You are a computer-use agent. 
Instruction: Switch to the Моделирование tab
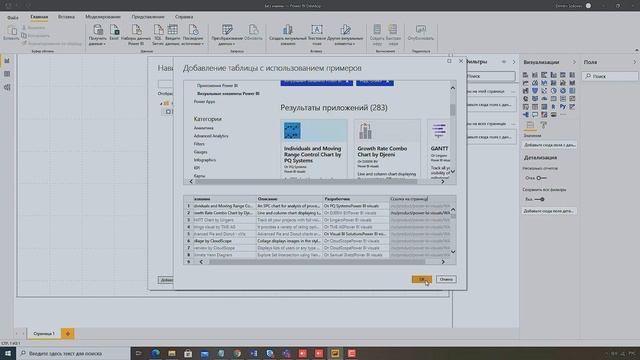pos(103,17)
